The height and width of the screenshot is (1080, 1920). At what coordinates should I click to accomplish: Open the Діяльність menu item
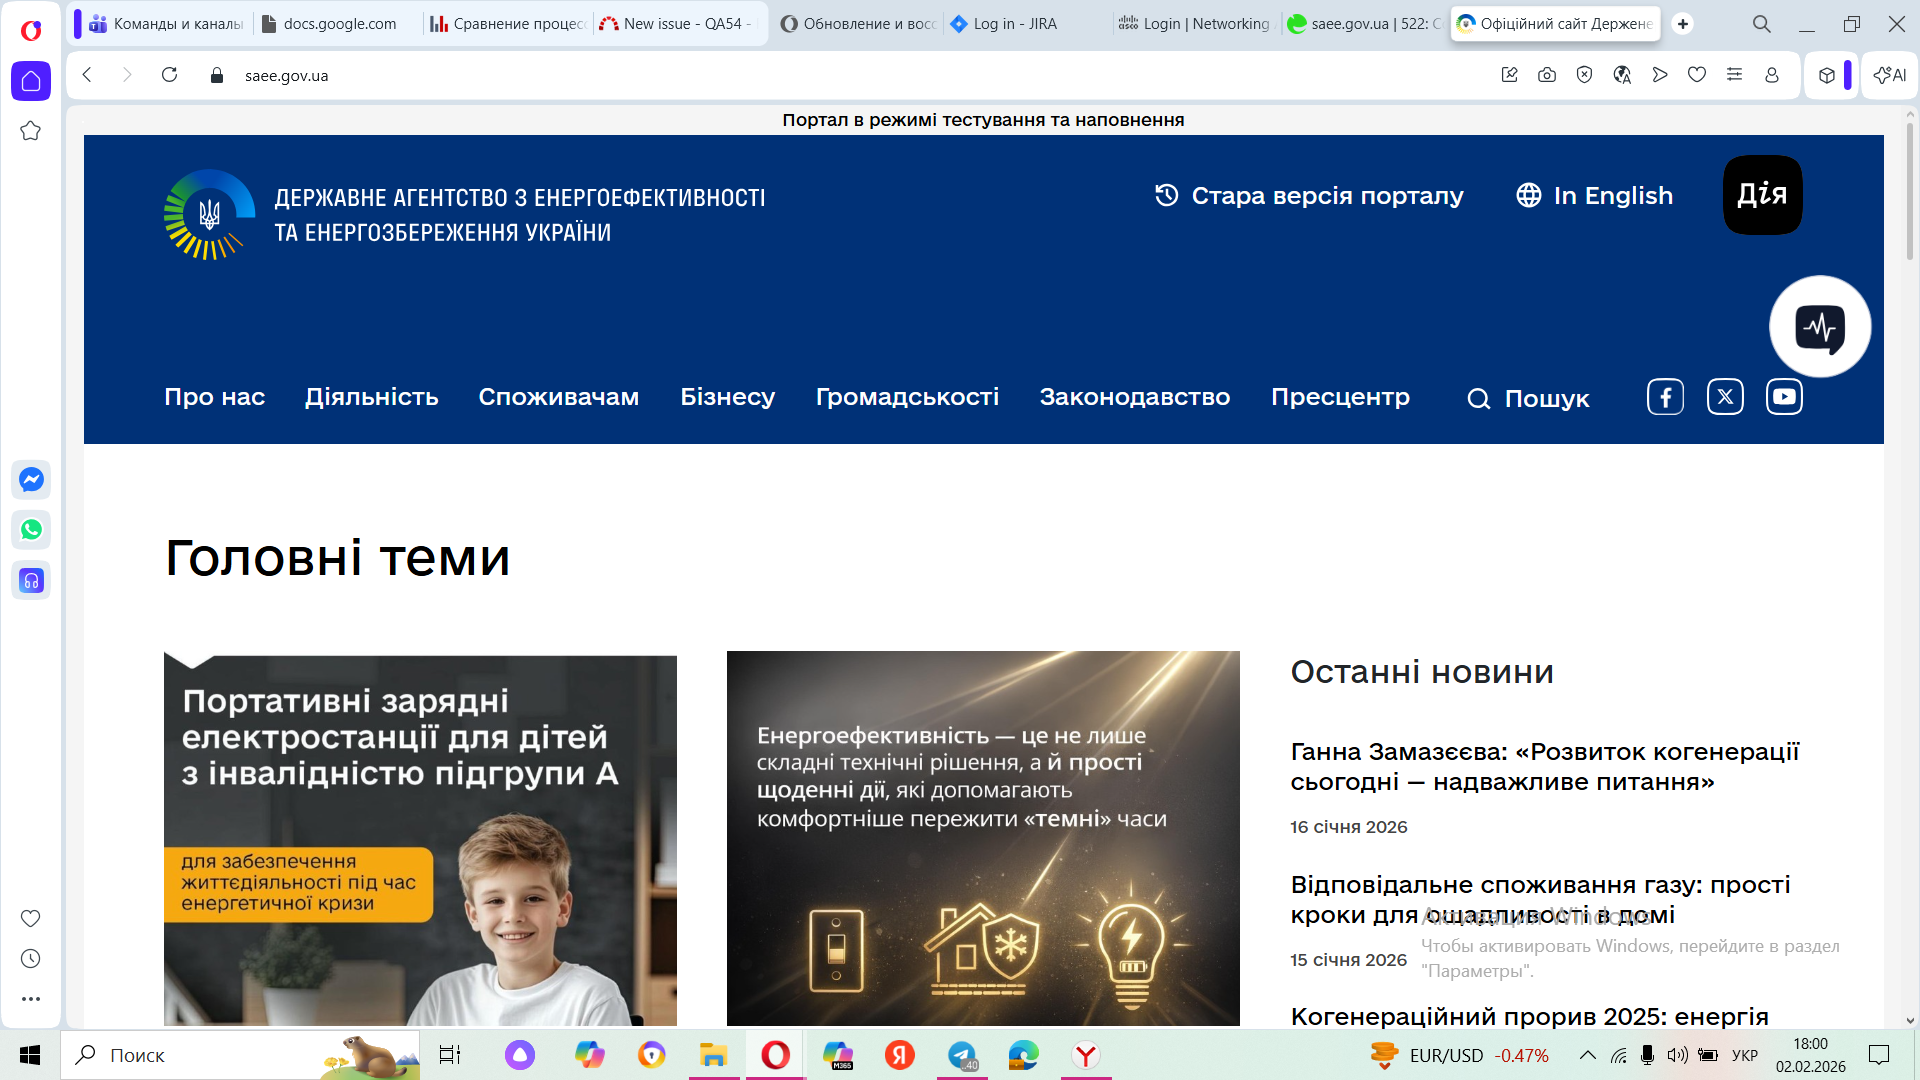[x=371, y=397]
